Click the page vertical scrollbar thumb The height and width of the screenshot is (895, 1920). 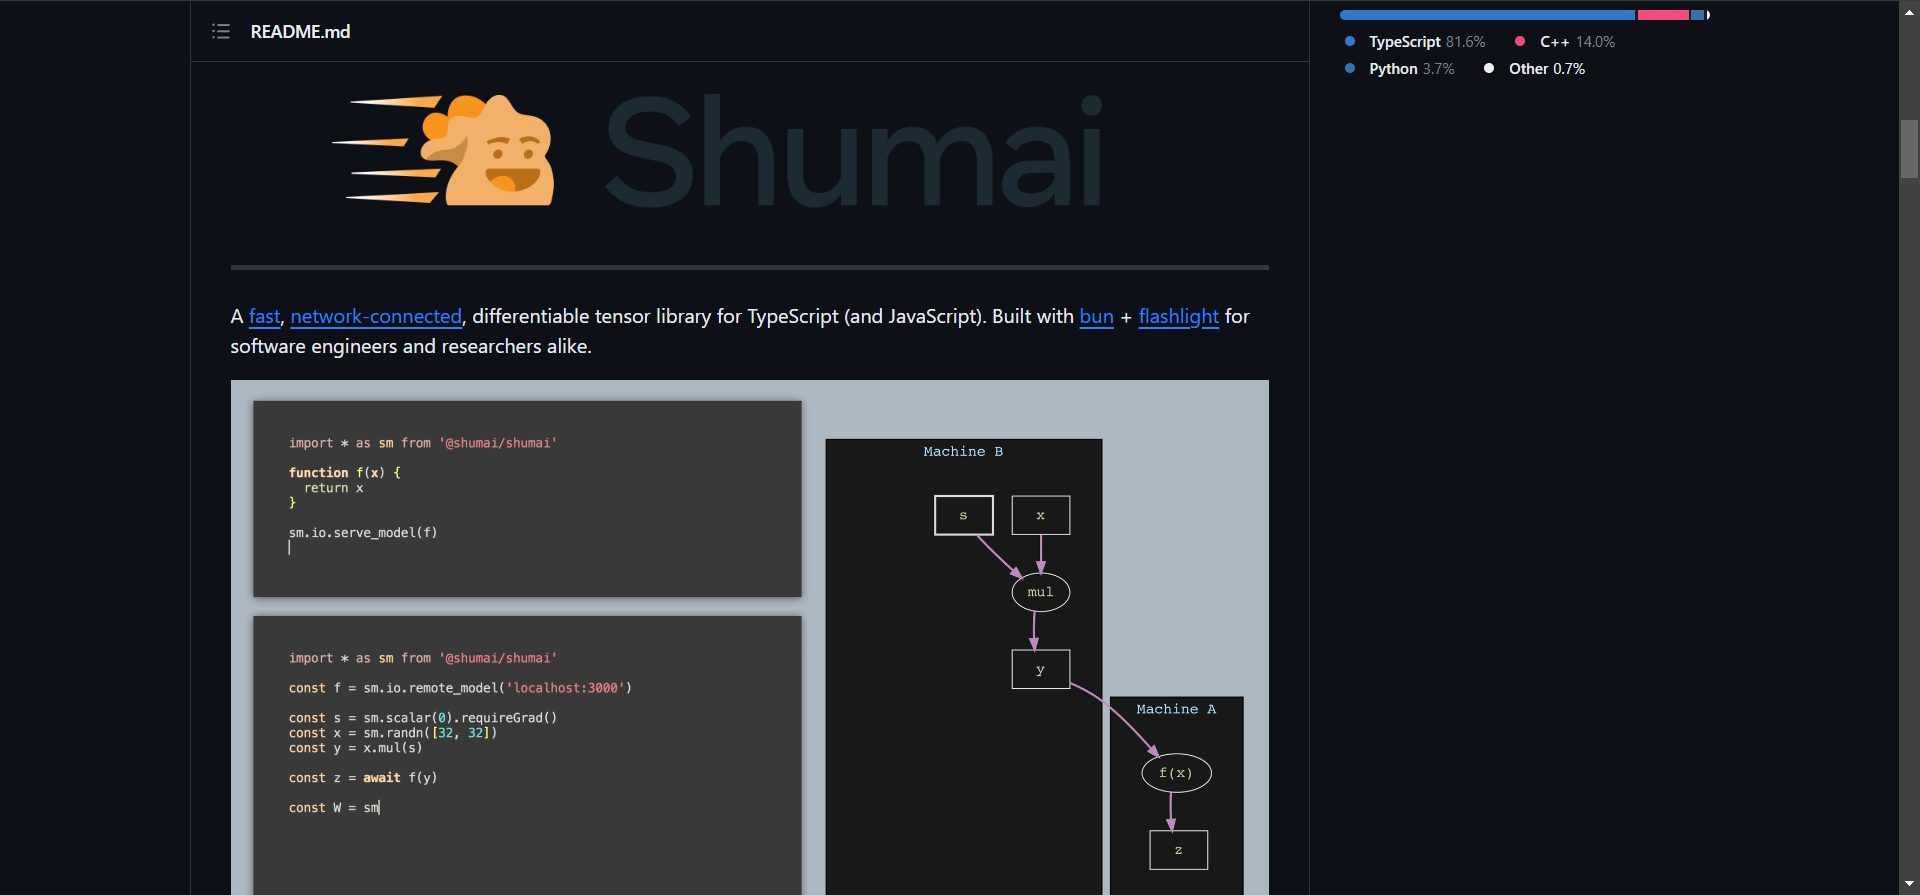click(x=1909, y=149)
